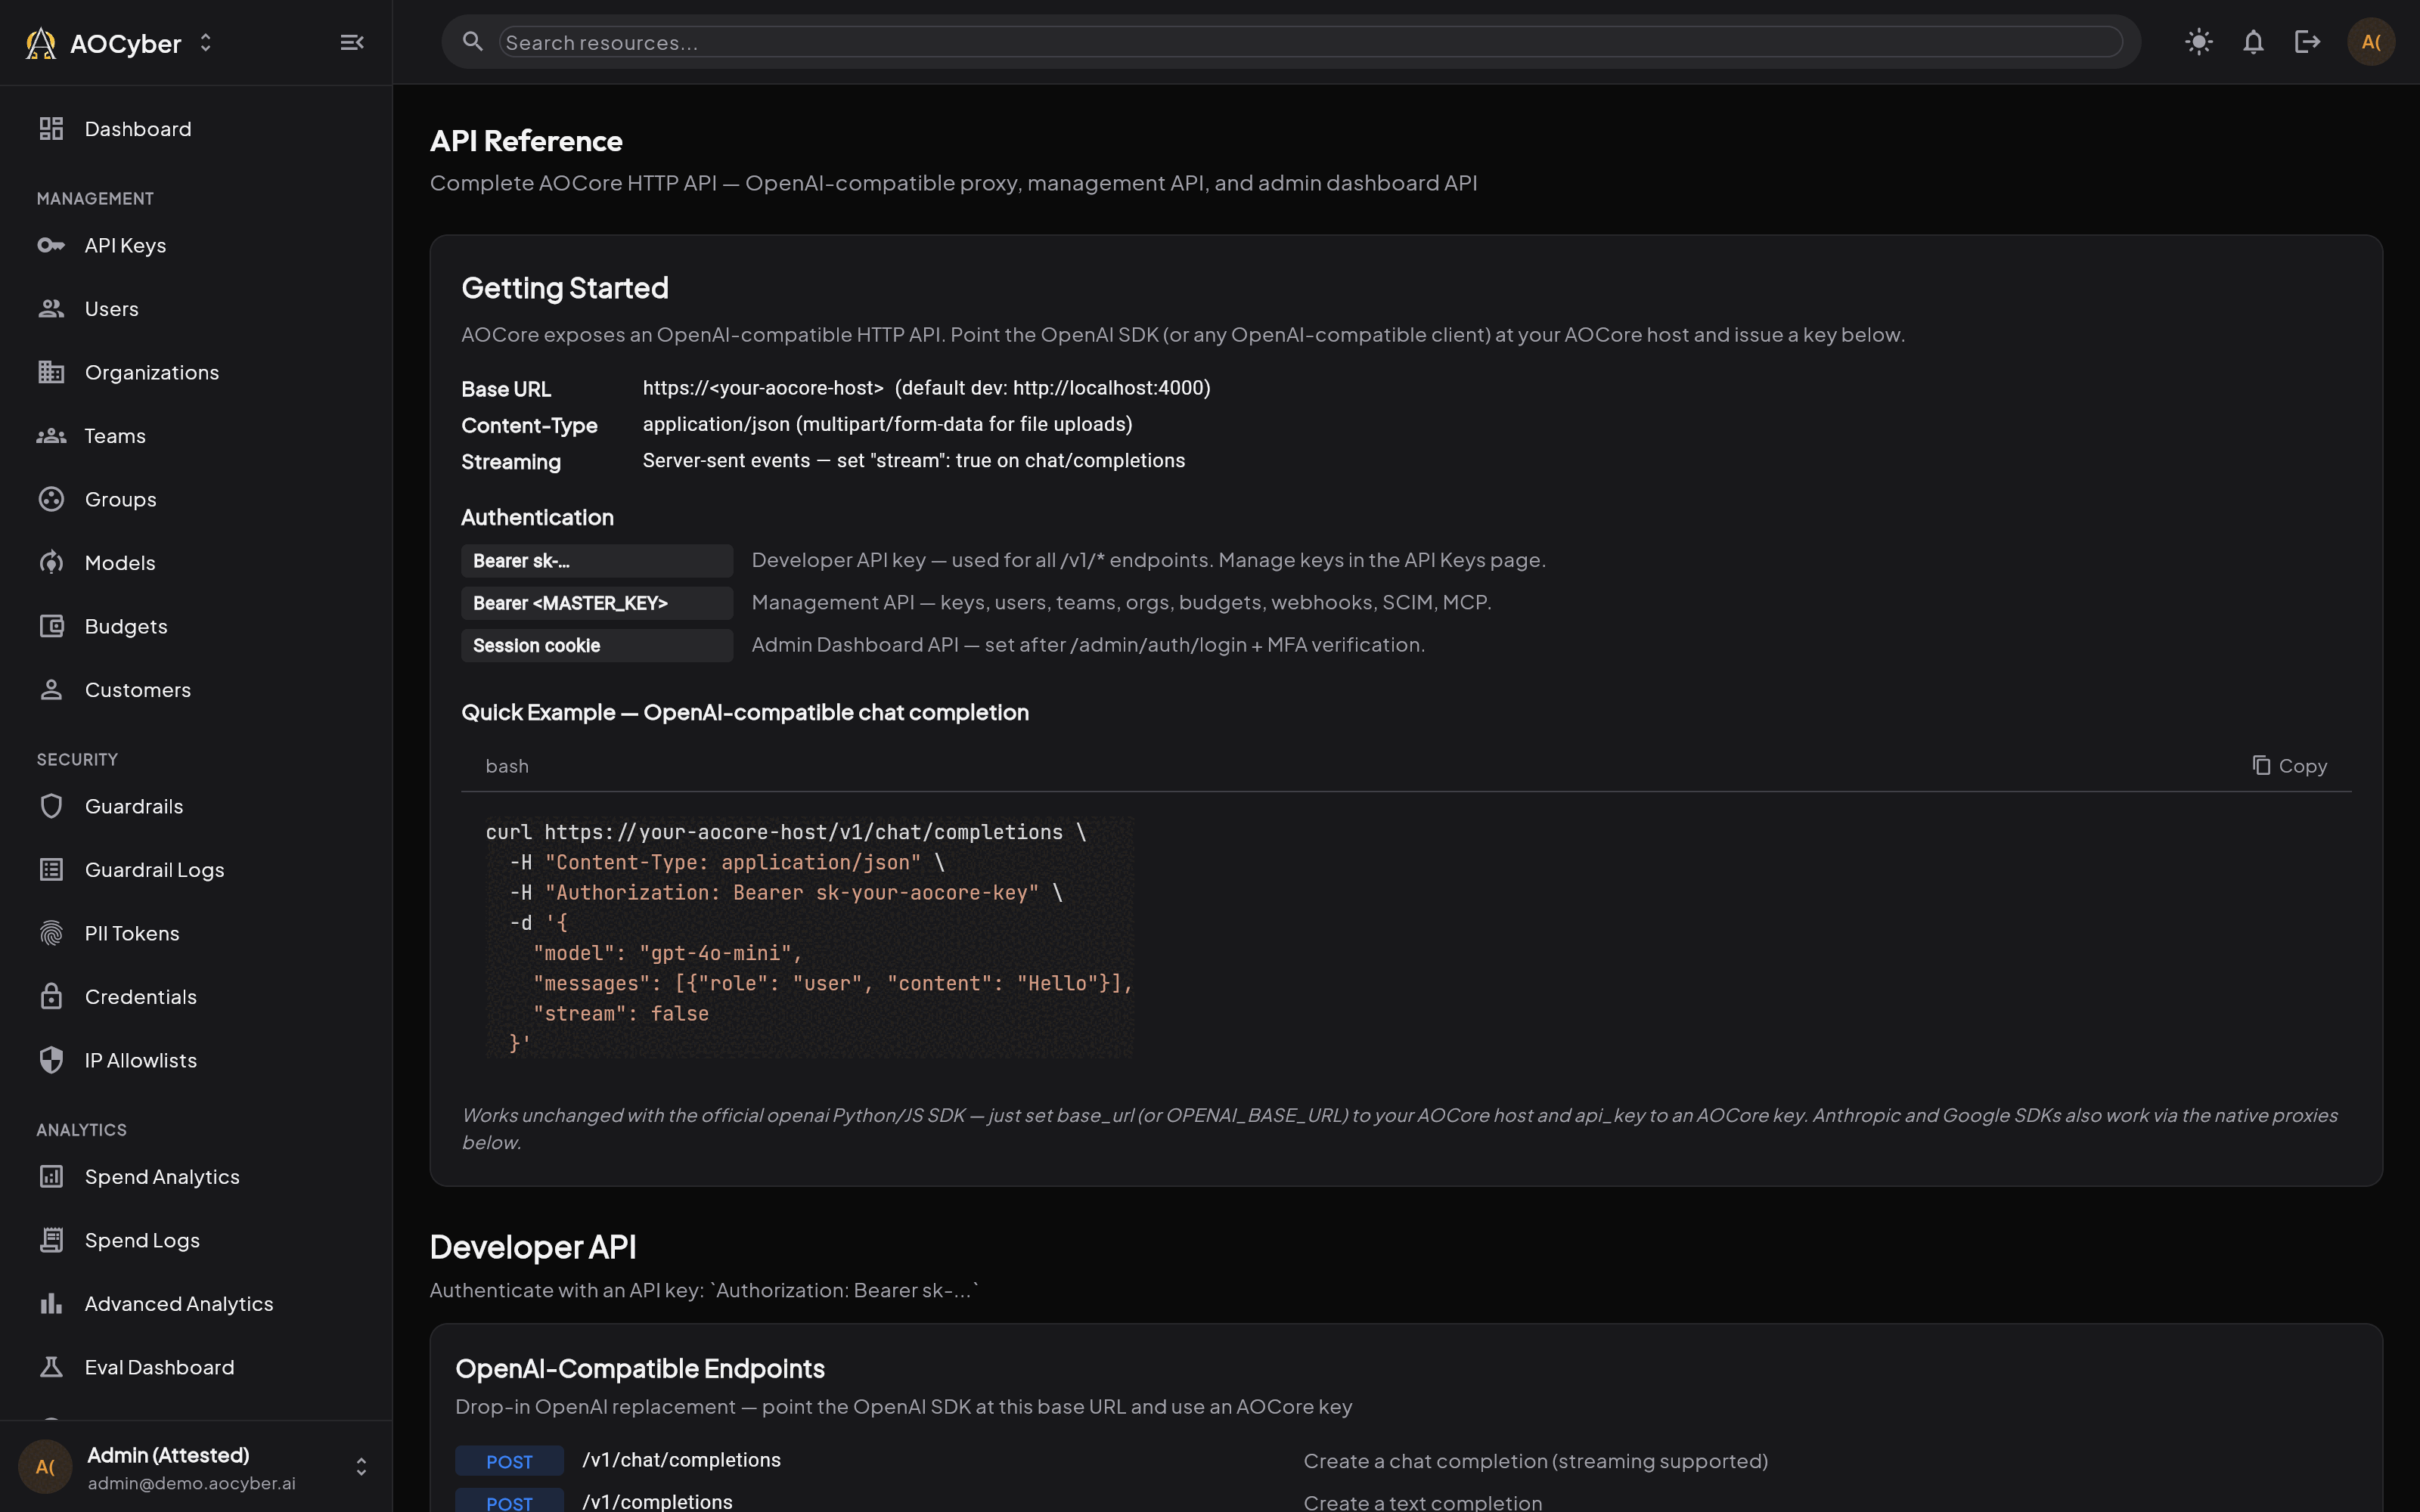Open notifications bell icon
This screenshot has height=1512, width=2420.
click(x=2253, y=42)
